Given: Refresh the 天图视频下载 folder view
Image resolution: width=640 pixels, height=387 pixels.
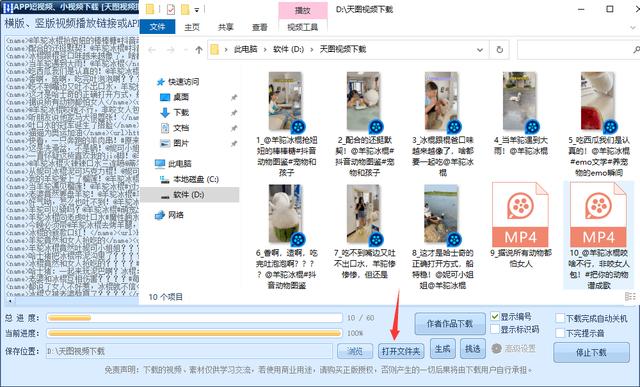Looking at the screenshot, I should tap(499, 49).
